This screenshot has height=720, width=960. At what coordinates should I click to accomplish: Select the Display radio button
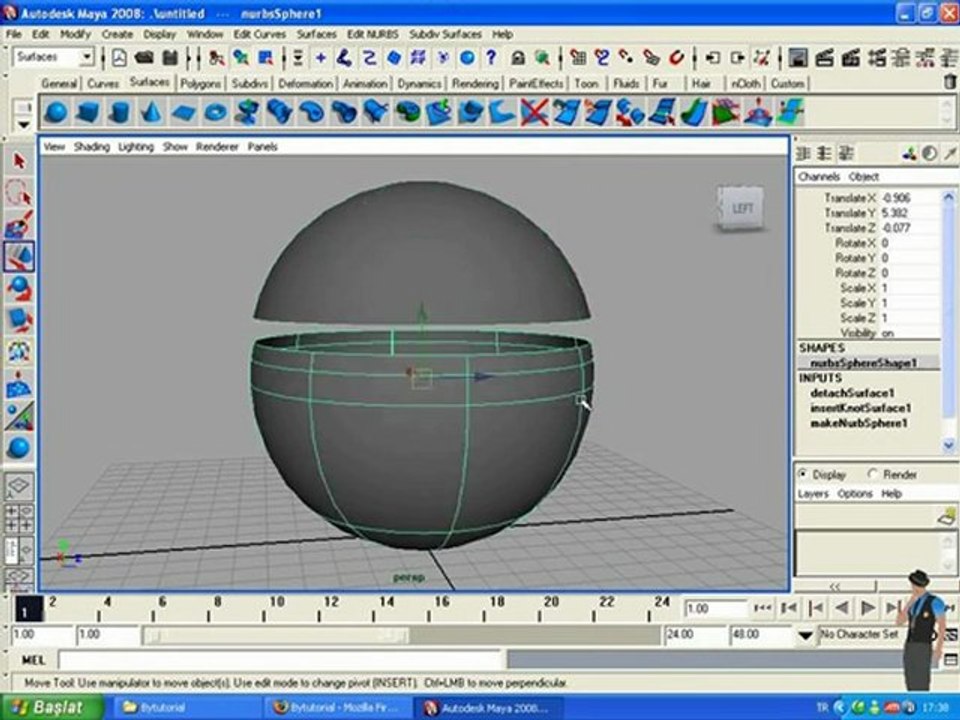coord(803,474)
